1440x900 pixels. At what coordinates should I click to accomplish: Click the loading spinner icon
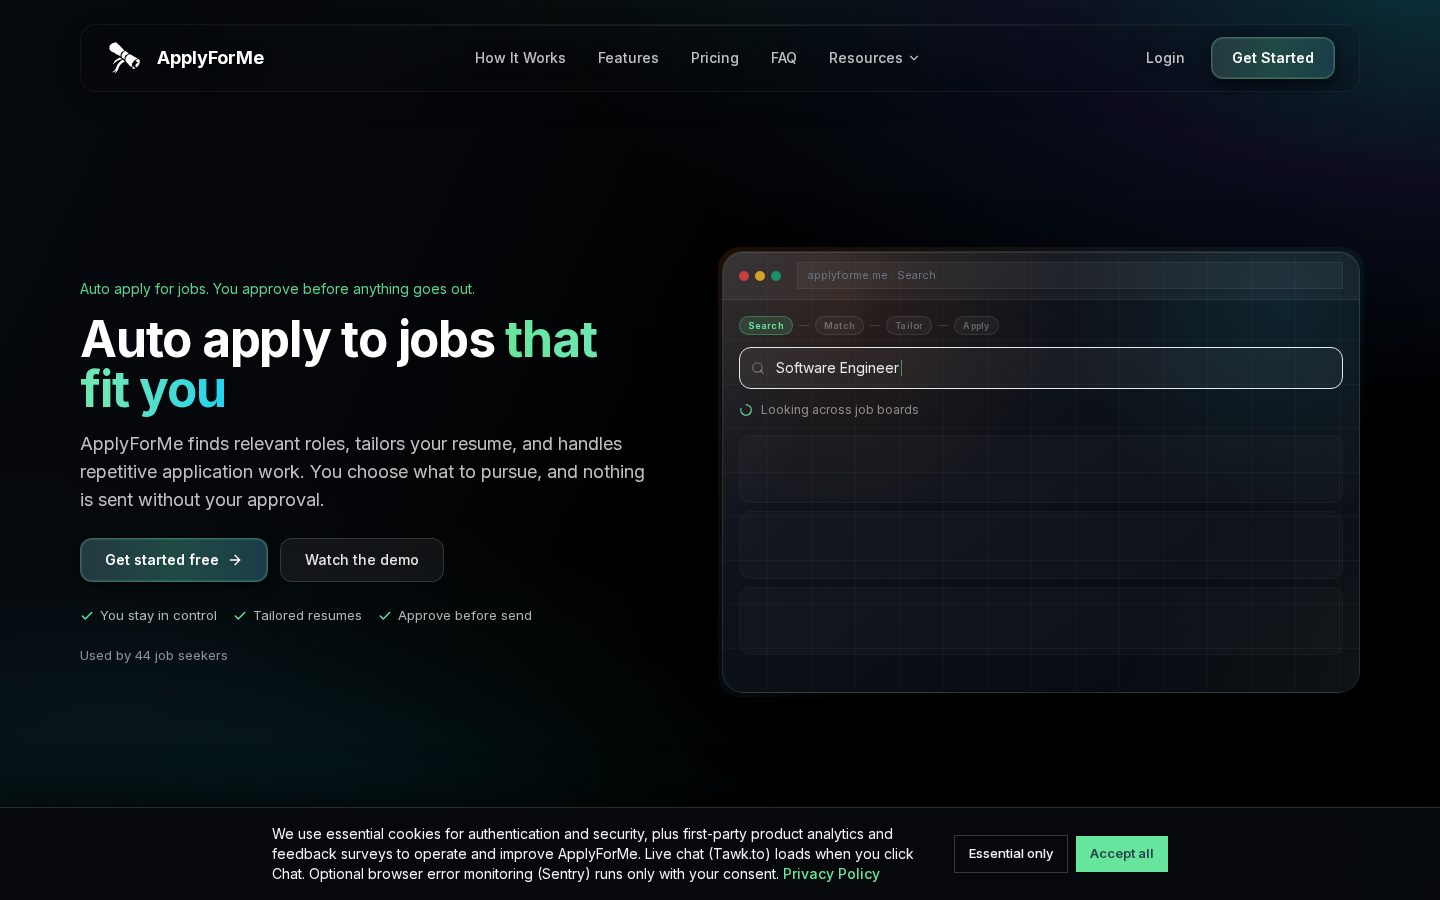point(746,410)
